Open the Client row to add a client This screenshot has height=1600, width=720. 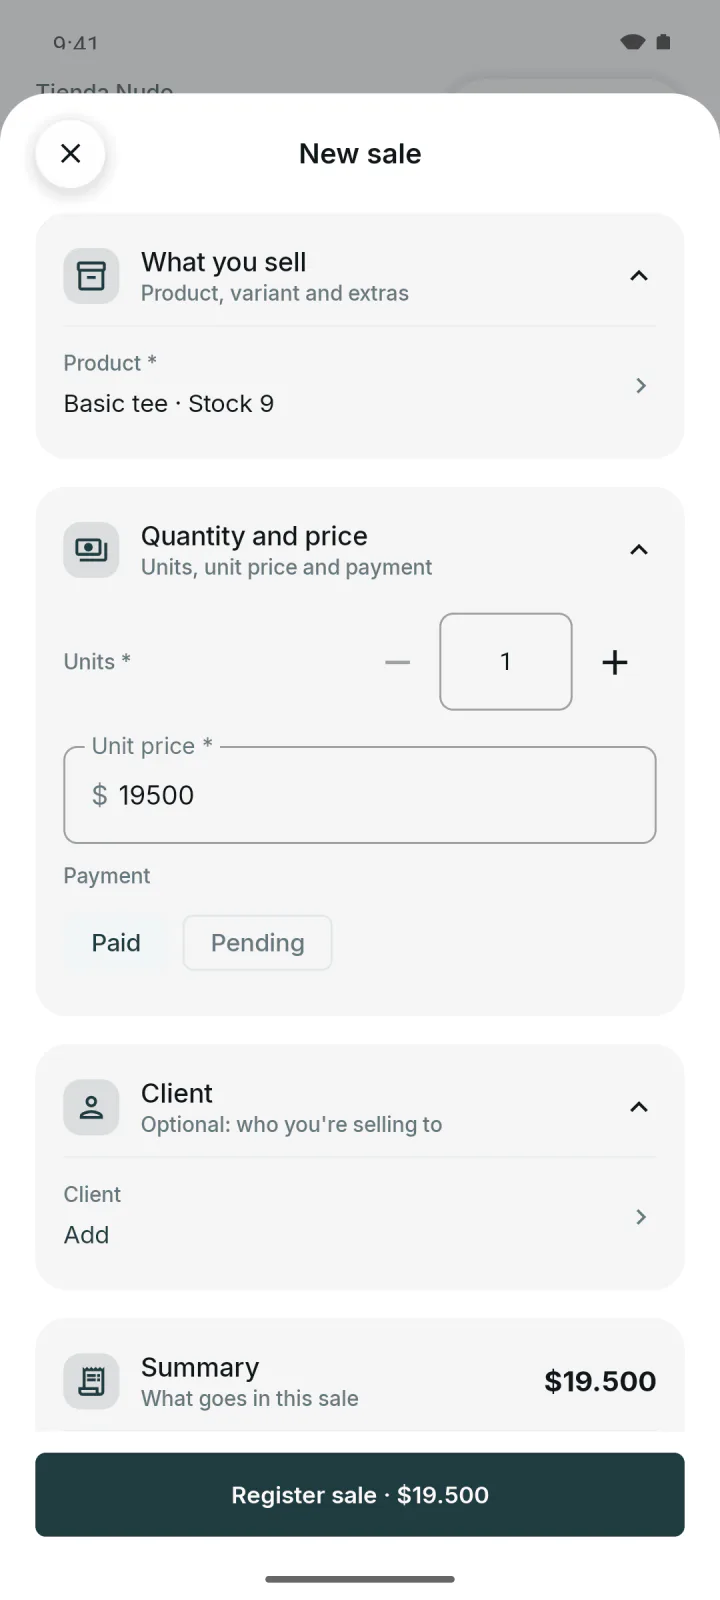click(x=360, y=1216)
